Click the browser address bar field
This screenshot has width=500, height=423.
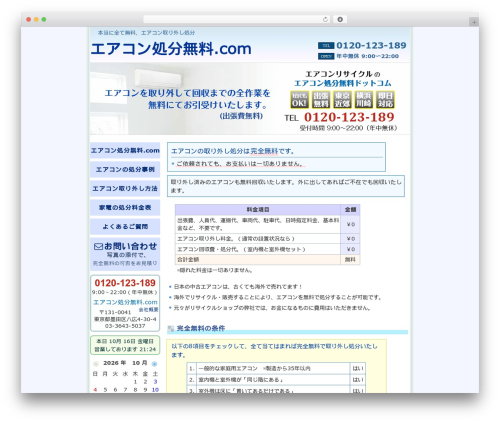coord(236,19)
